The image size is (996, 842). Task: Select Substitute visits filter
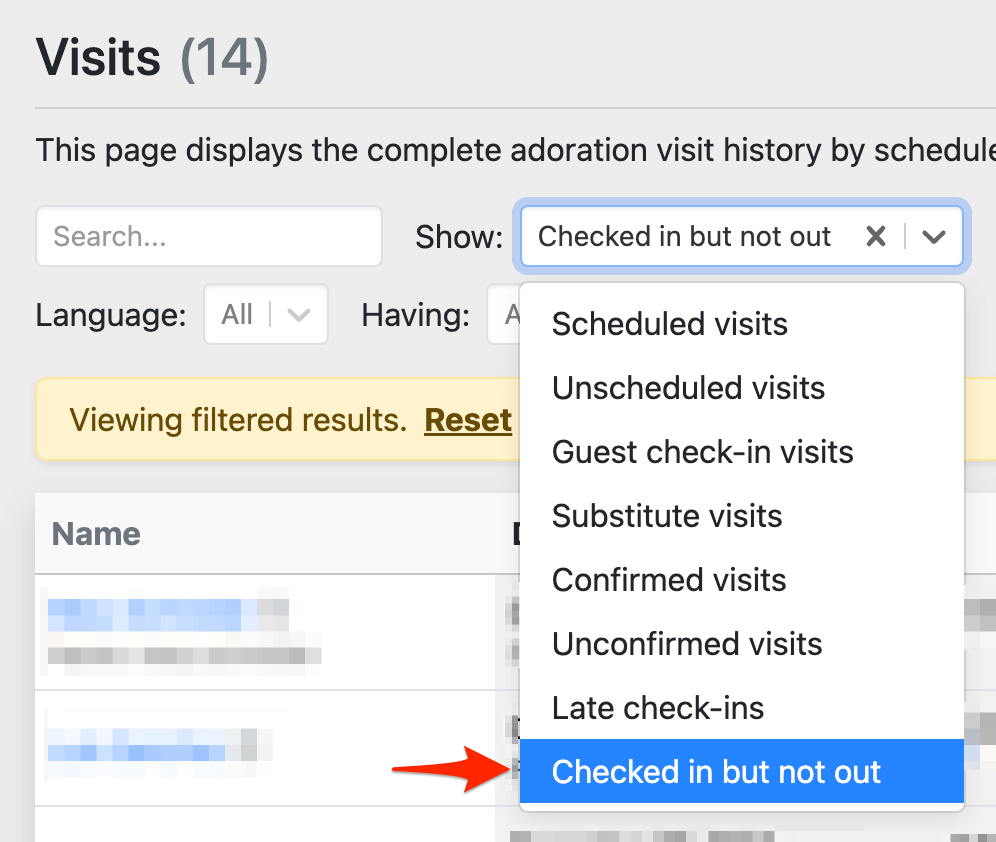click(667, 516)
